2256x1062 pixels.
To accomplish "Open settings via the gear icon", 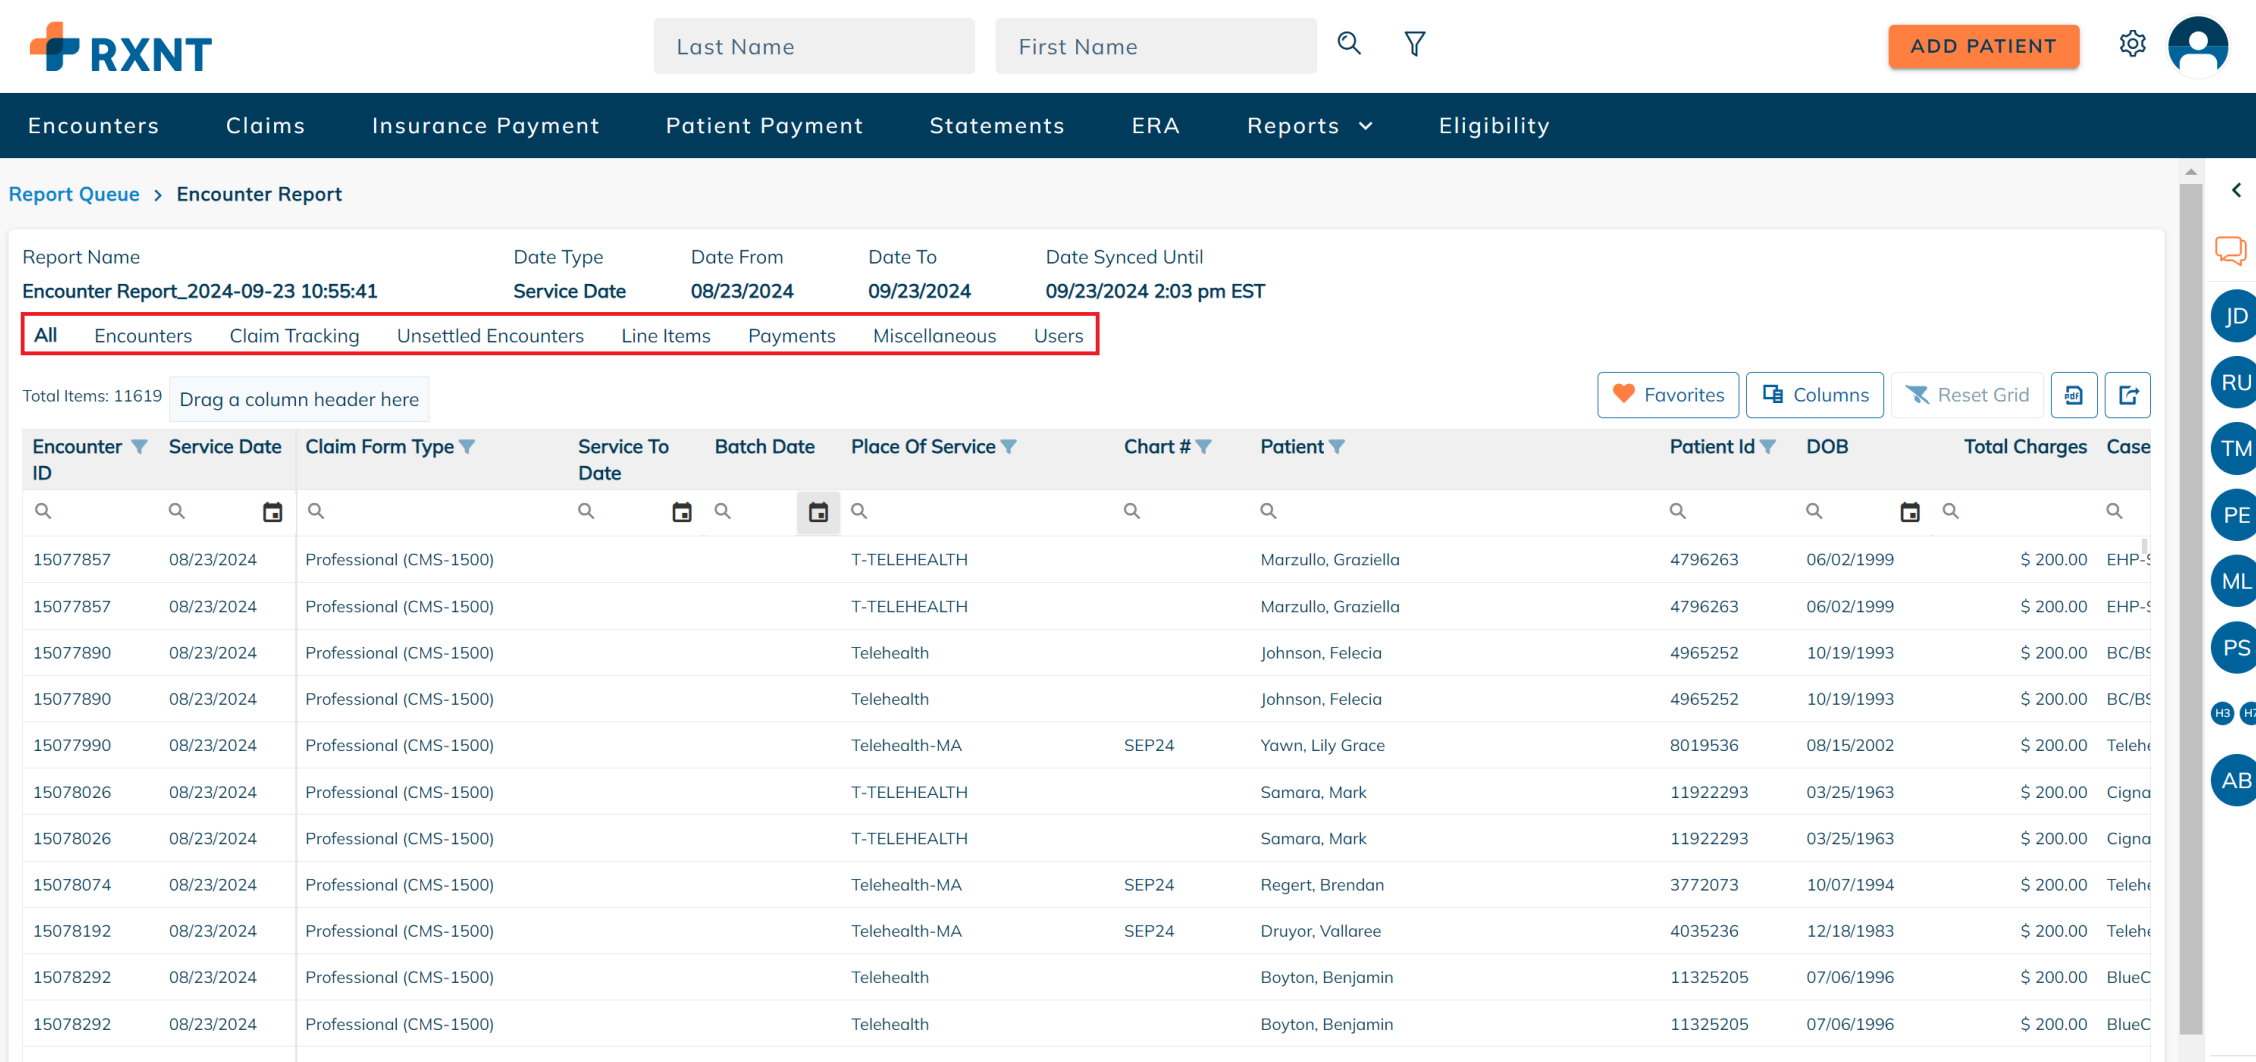I will [2132, 44].
